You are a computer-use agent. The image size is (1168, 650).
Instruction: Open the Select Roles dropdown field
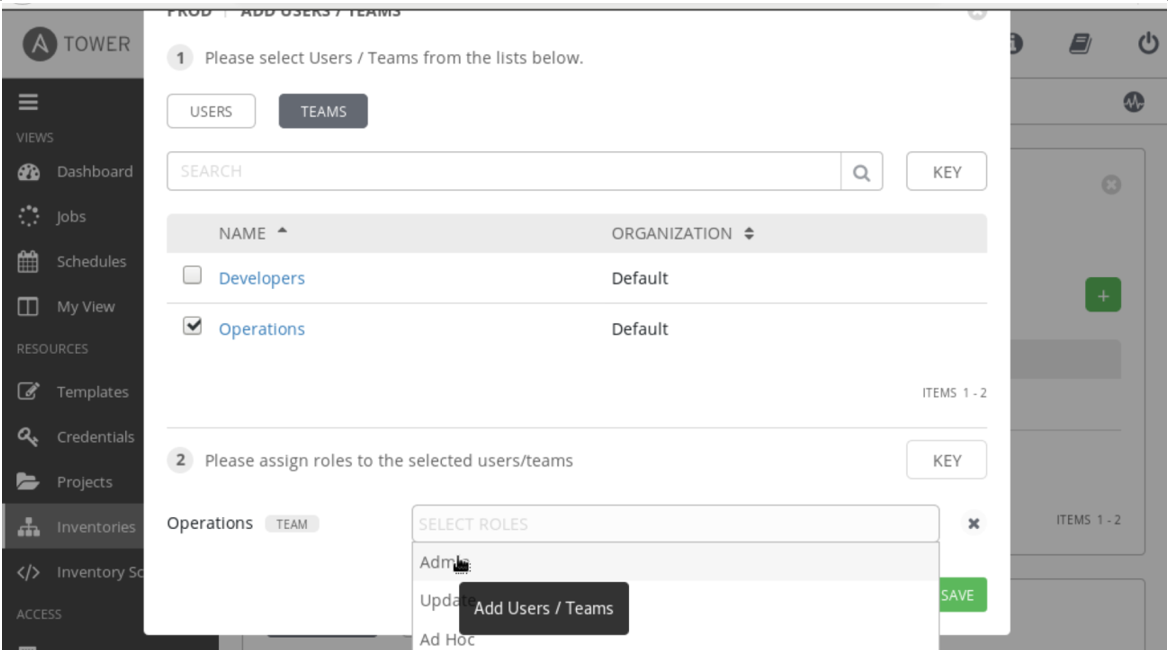[x=675, y=524]
